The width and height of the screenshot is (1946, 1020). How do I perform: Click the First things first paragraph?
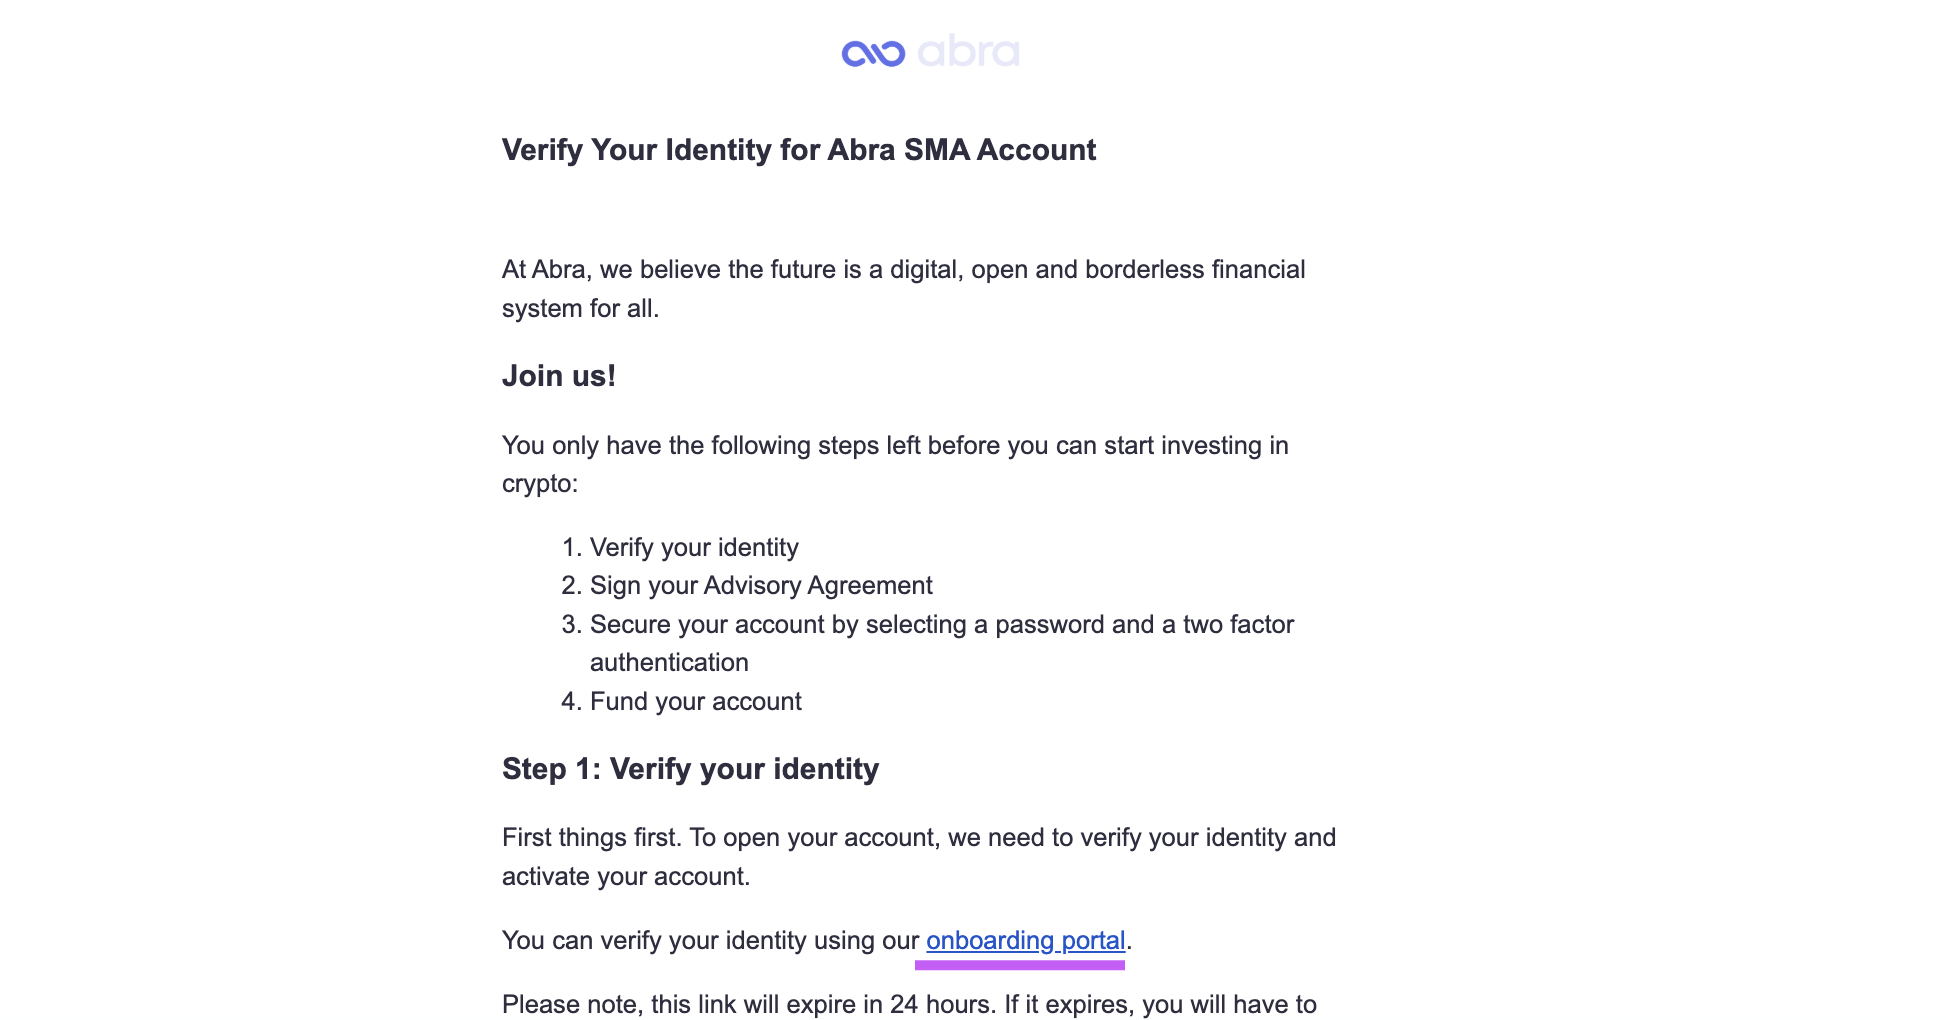click(x=919, y=857)
